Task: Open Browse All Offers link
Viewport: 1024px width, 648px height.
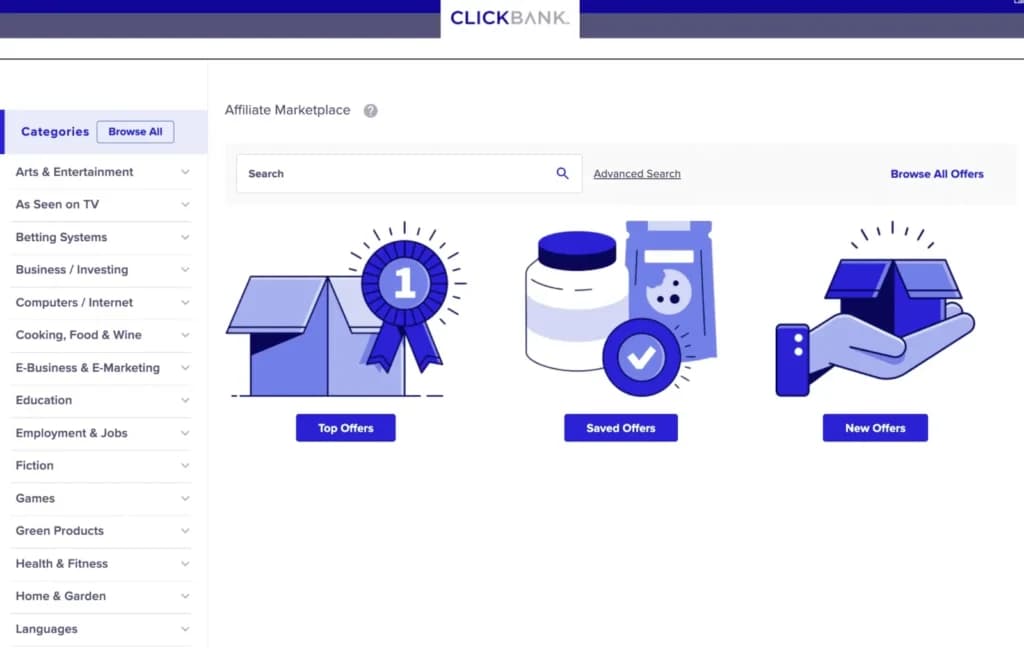Action: point(936,174)
